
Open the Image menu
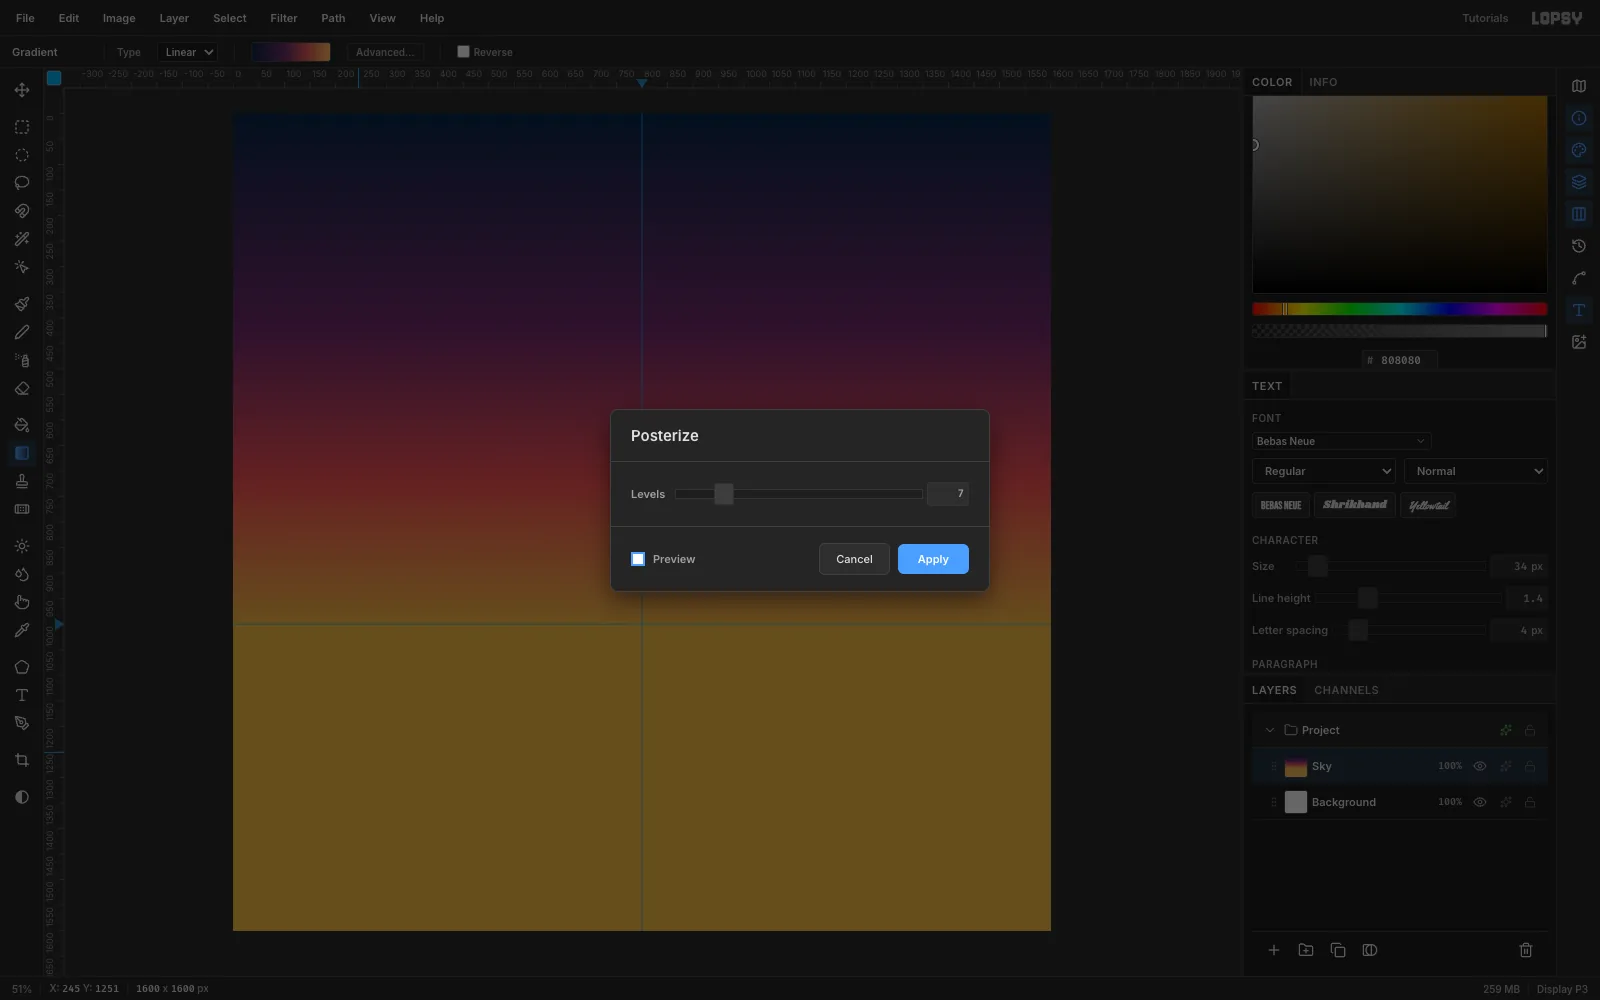pos(119,18)
